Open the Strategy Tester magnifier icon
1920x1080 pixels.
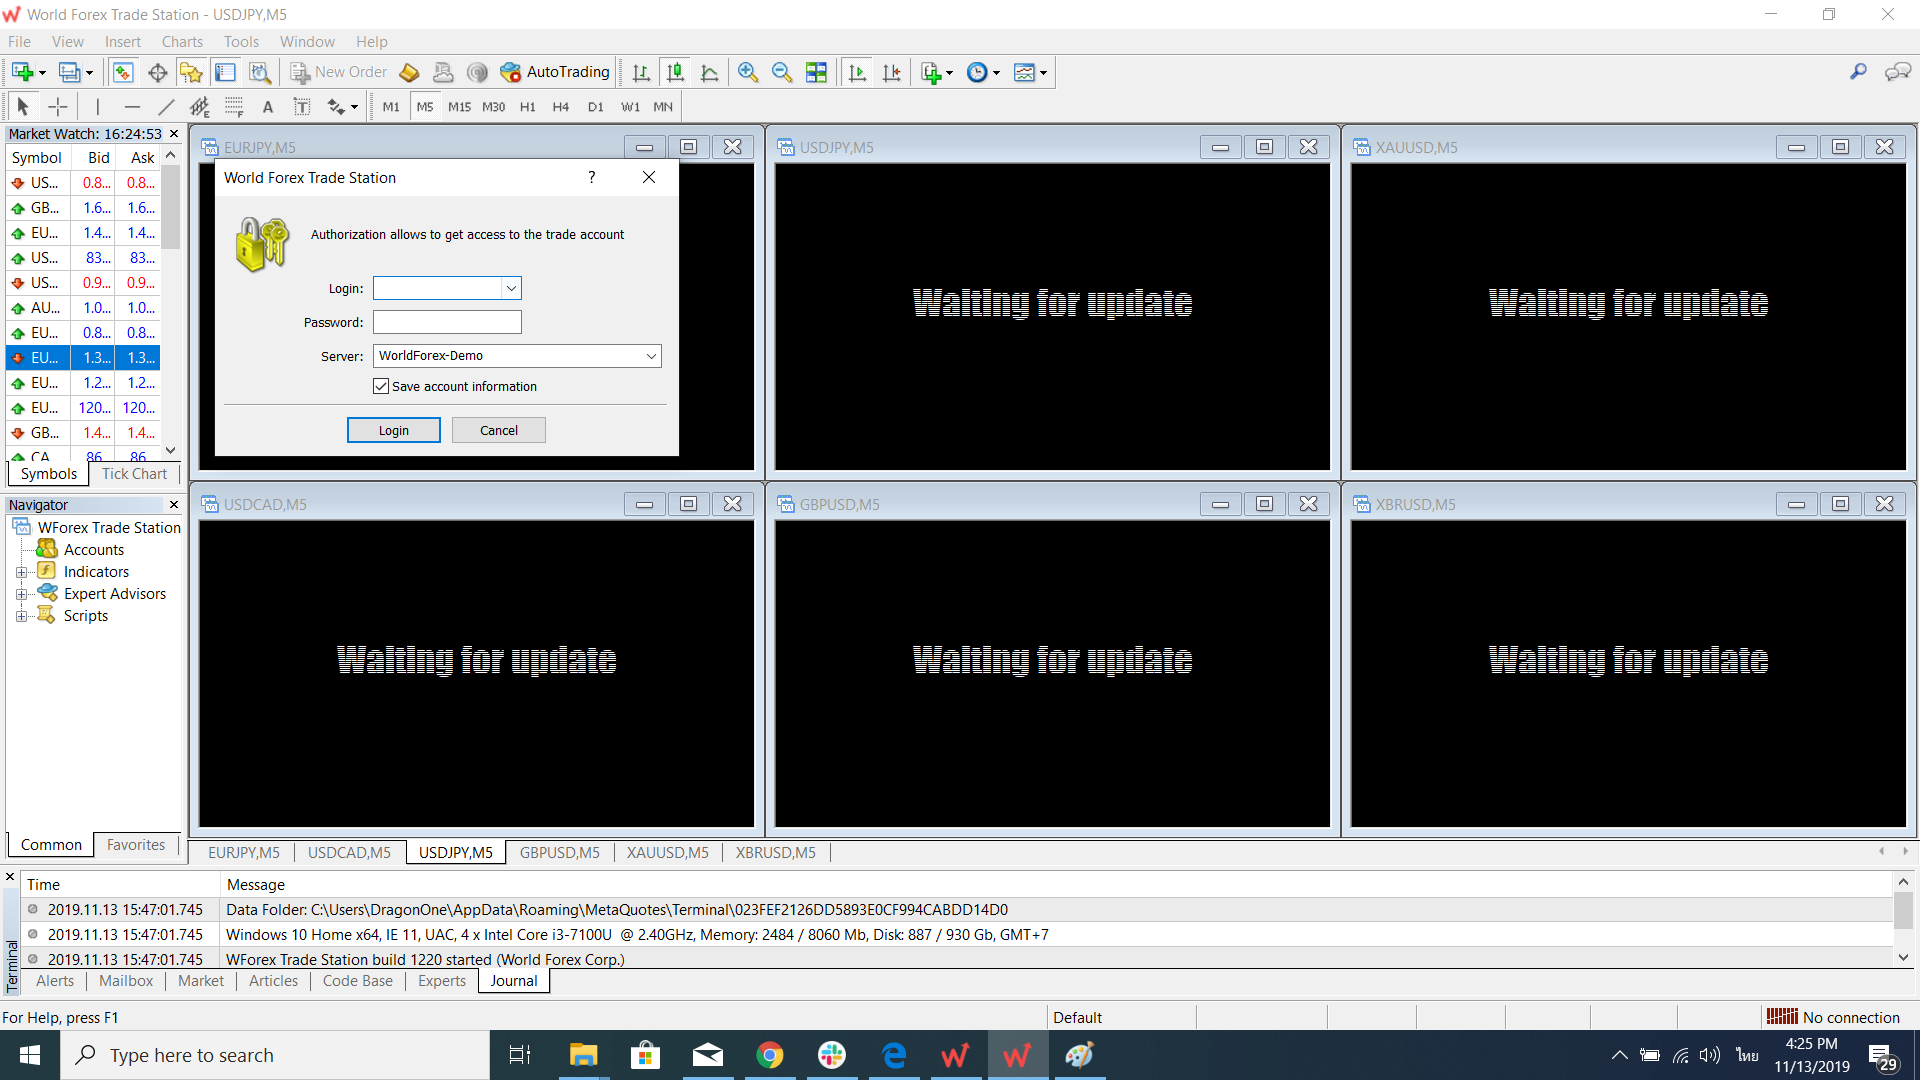tap(260, 72)
